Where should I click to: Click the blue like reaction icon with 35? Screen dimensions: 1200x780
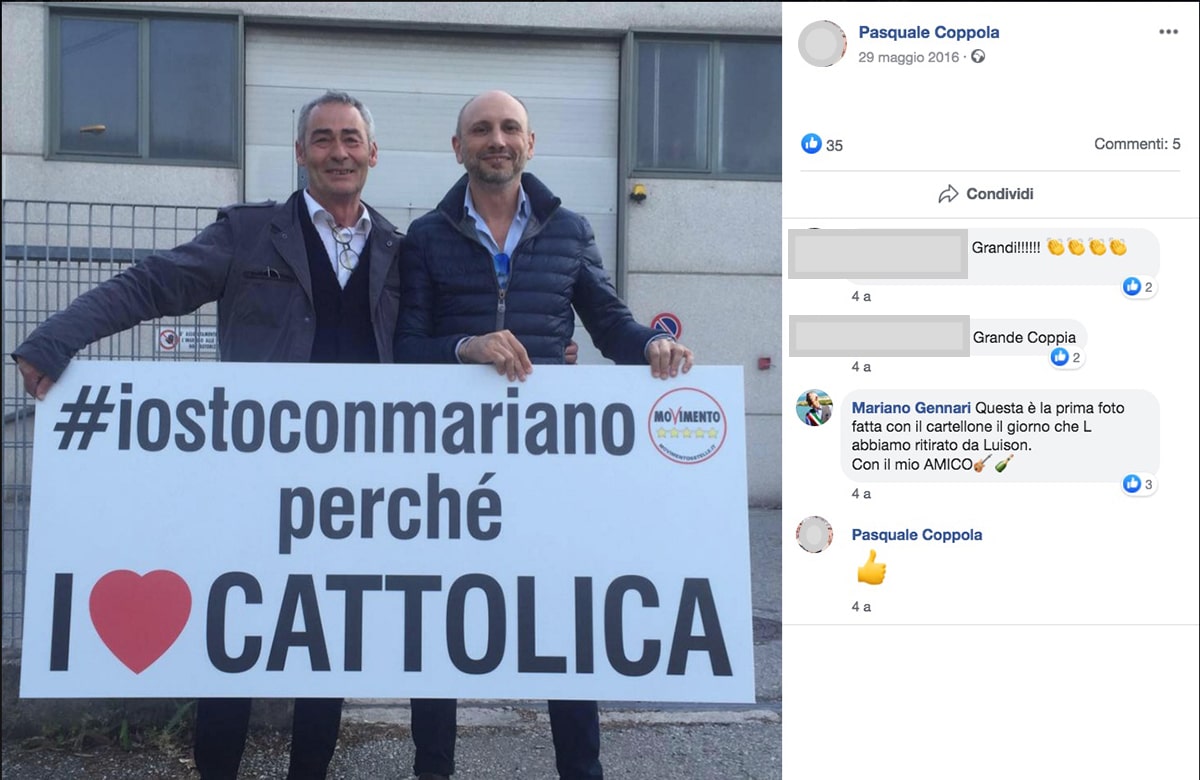[x=811, y=144]
